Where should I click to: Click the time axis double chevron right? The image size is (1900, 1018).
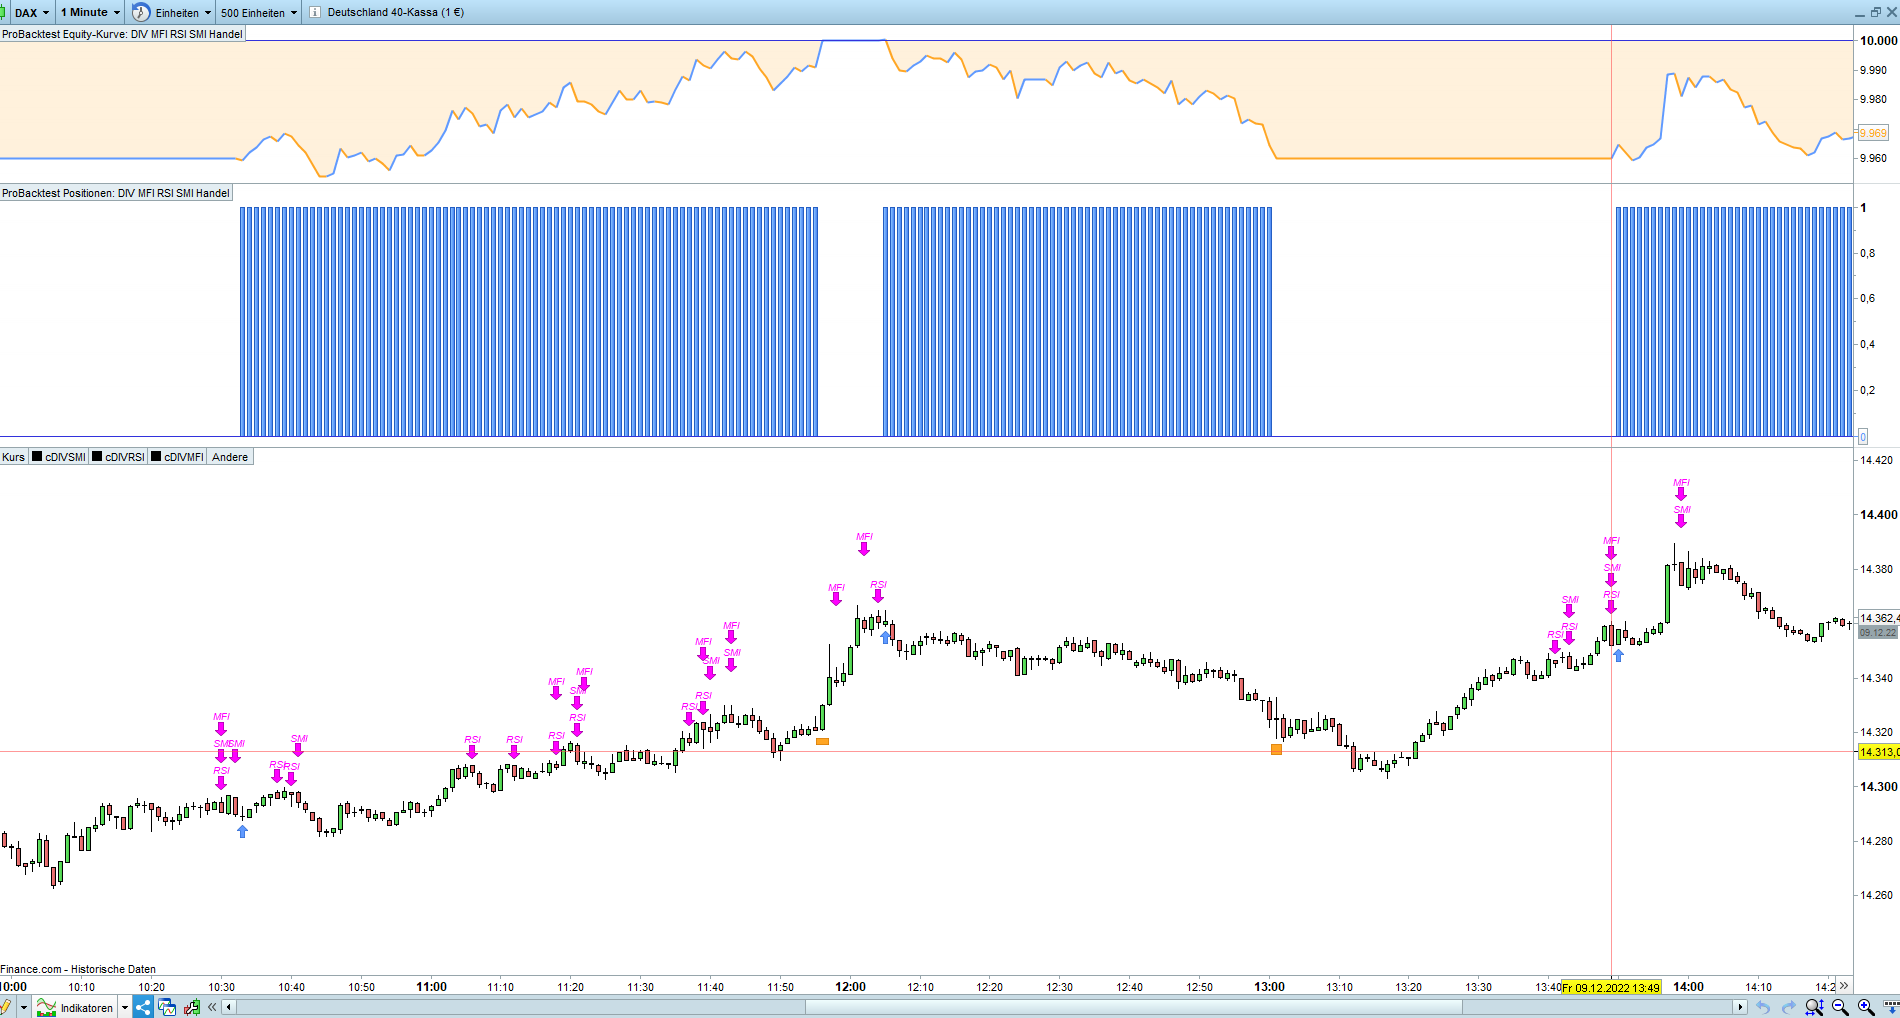[x=1844, y=986]
